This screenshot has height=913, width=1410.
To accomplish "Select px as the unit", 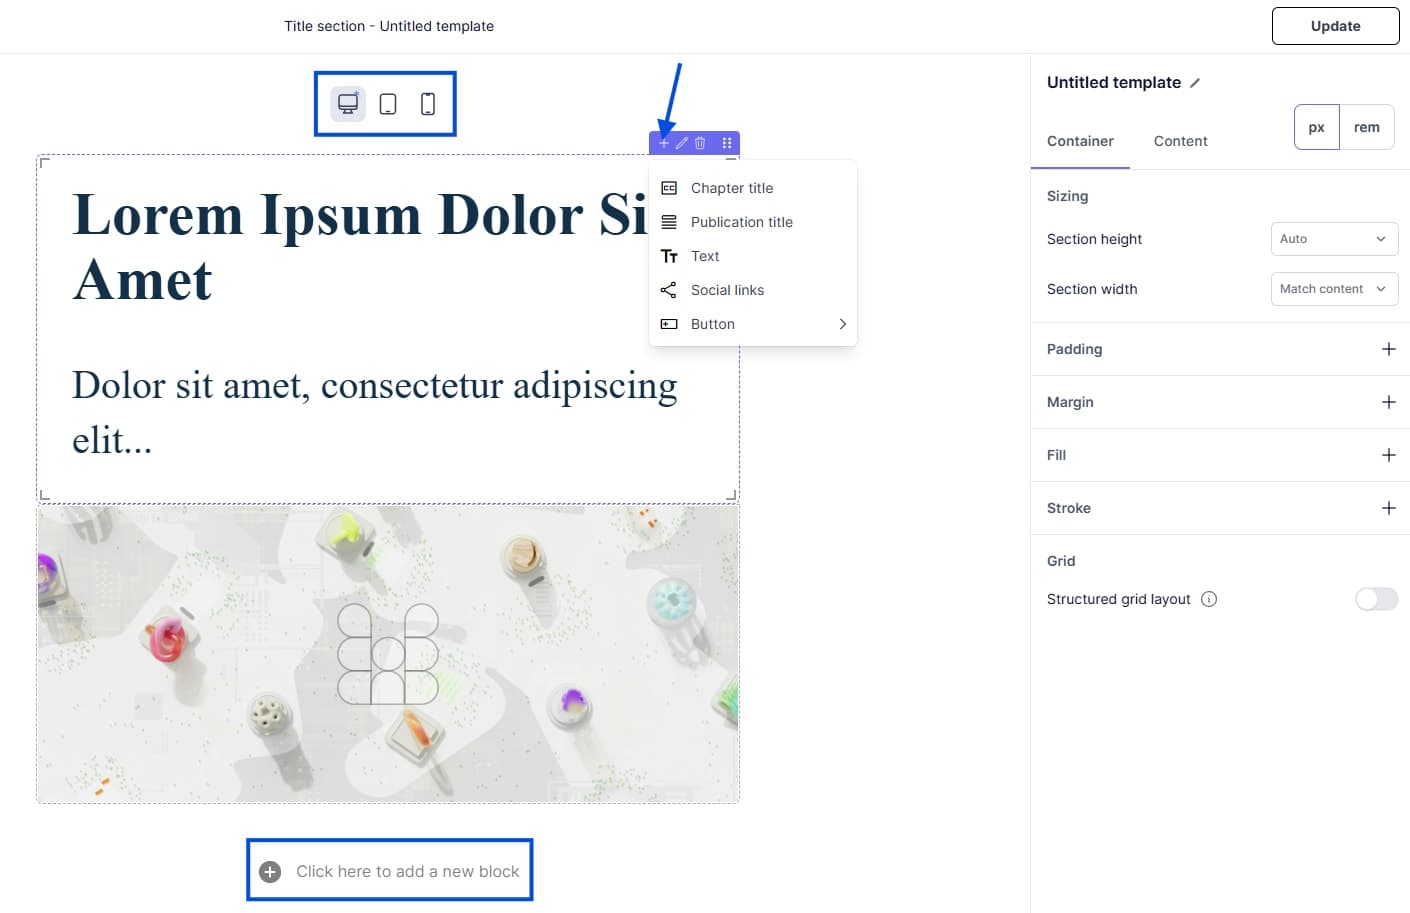I will coord(1316,127).
